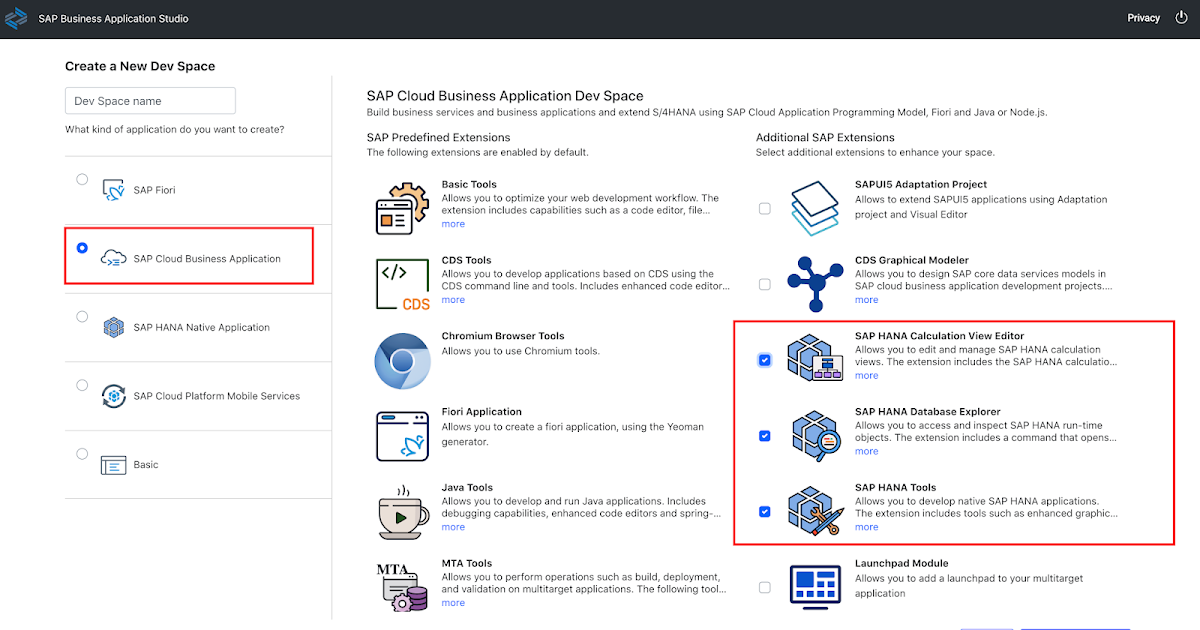
Task: Click the Dev Space name input field
Action: point(150,100)
